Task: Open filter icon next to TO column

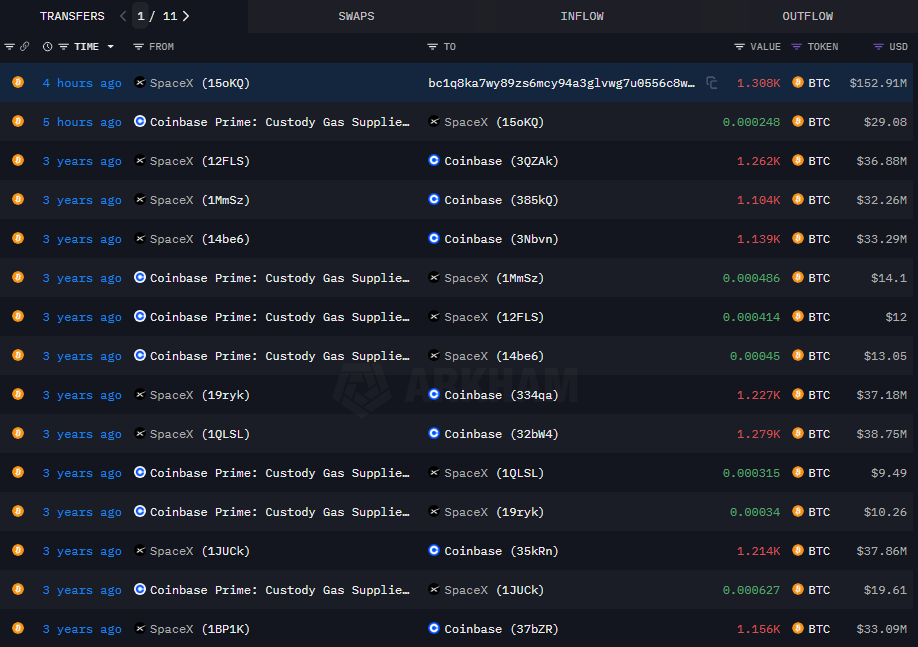Action: coord(432,46)
